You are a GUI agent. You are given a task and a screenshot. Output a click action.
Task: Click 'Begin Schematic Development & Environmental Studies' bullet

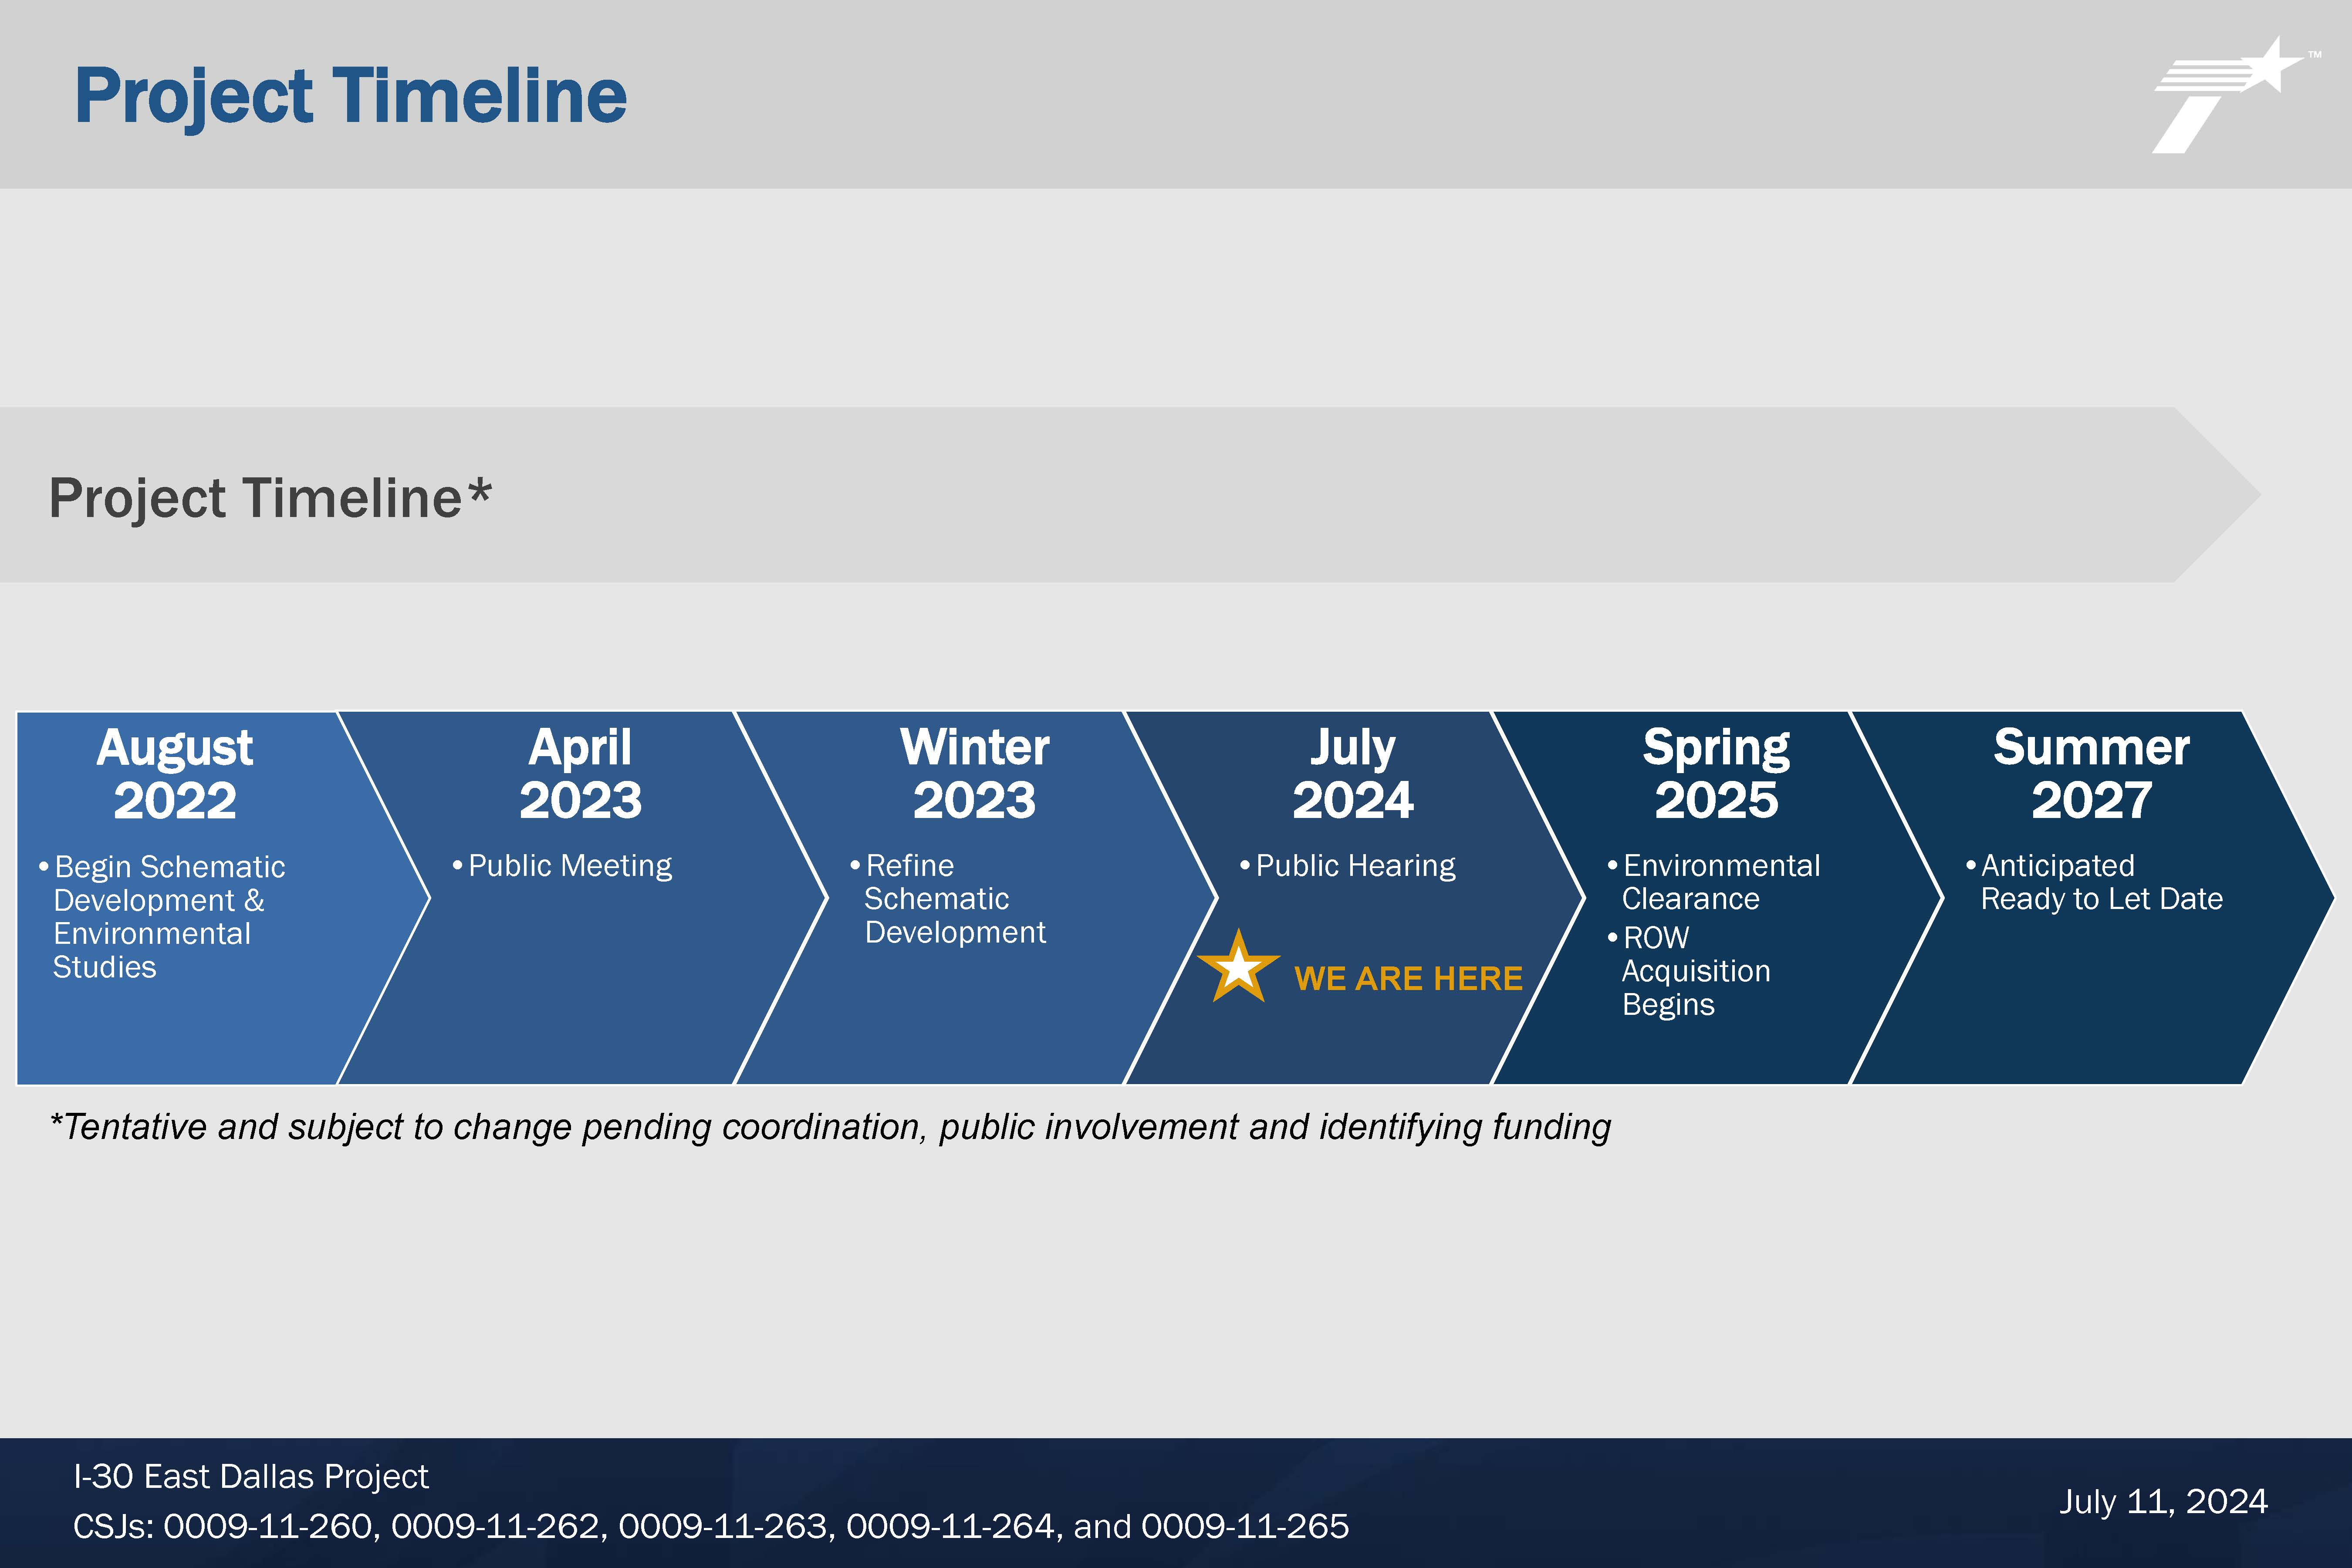(x=162, y=916)
